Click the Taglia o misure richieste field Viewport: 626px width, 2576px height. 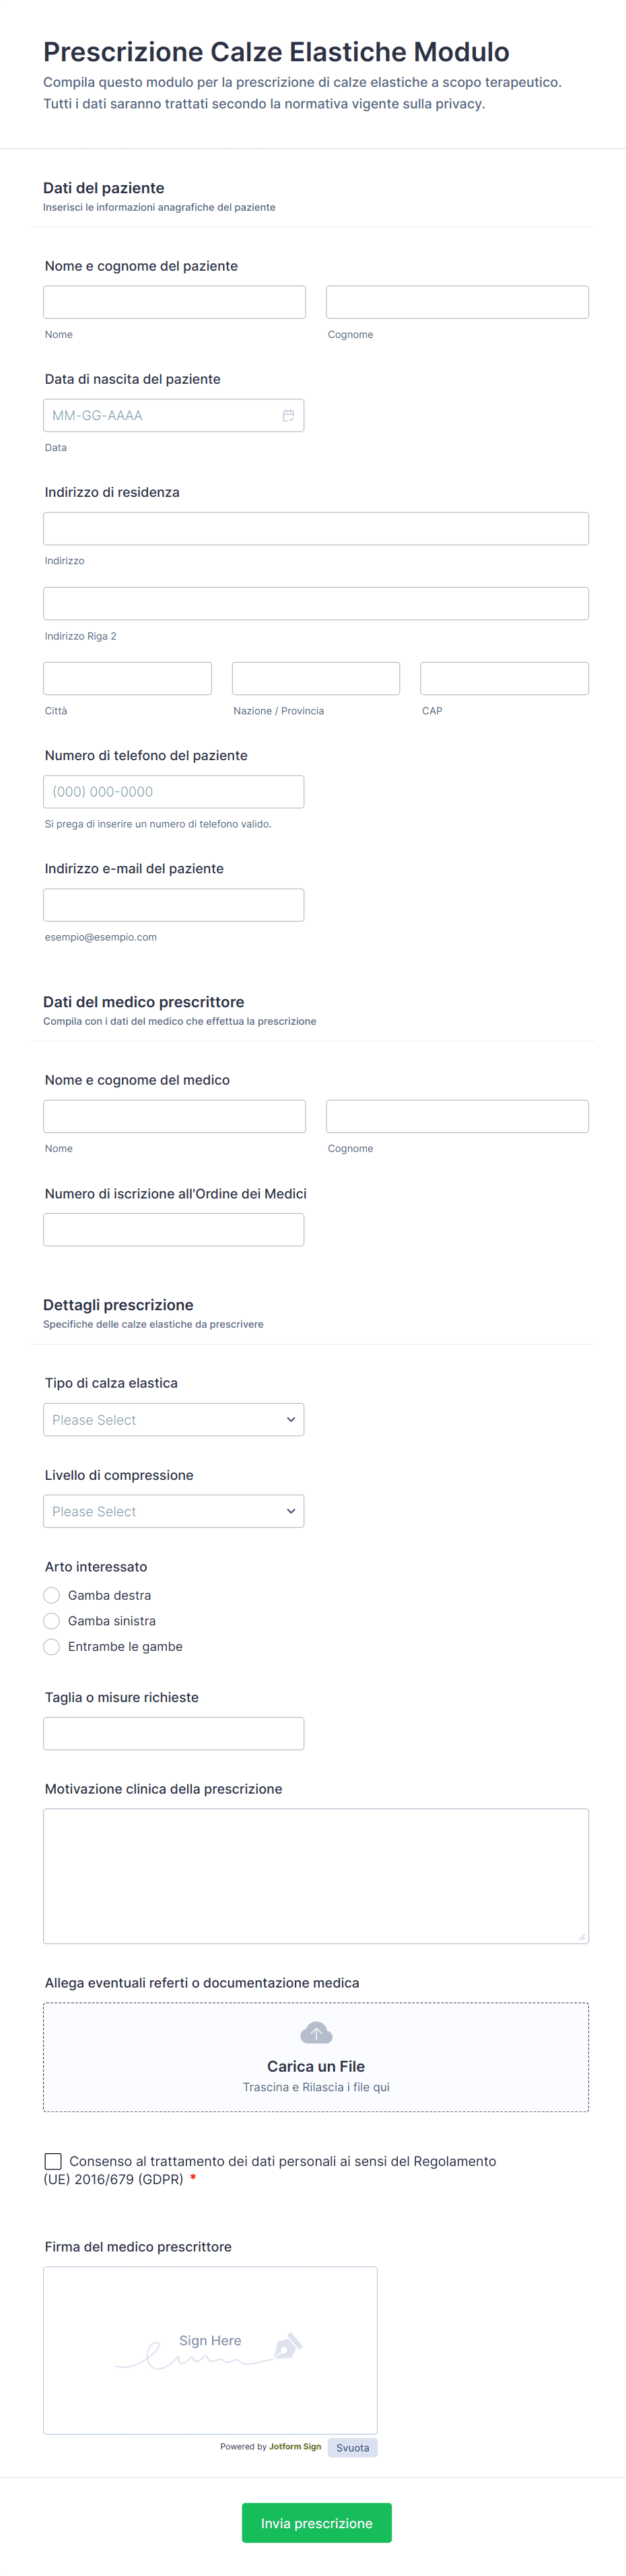click(173, 1734)
